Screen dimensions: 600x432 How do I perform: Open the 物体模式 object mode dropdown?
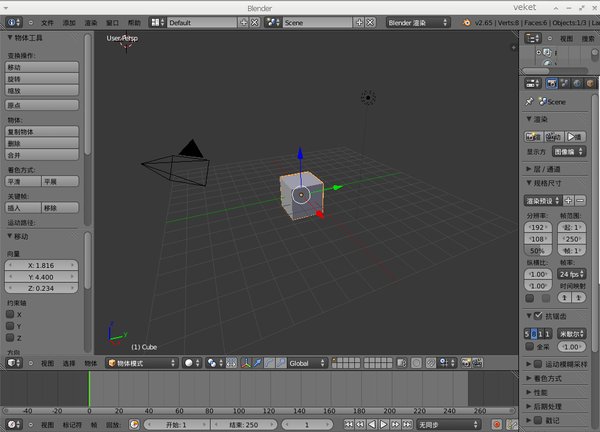coord(141,363)
